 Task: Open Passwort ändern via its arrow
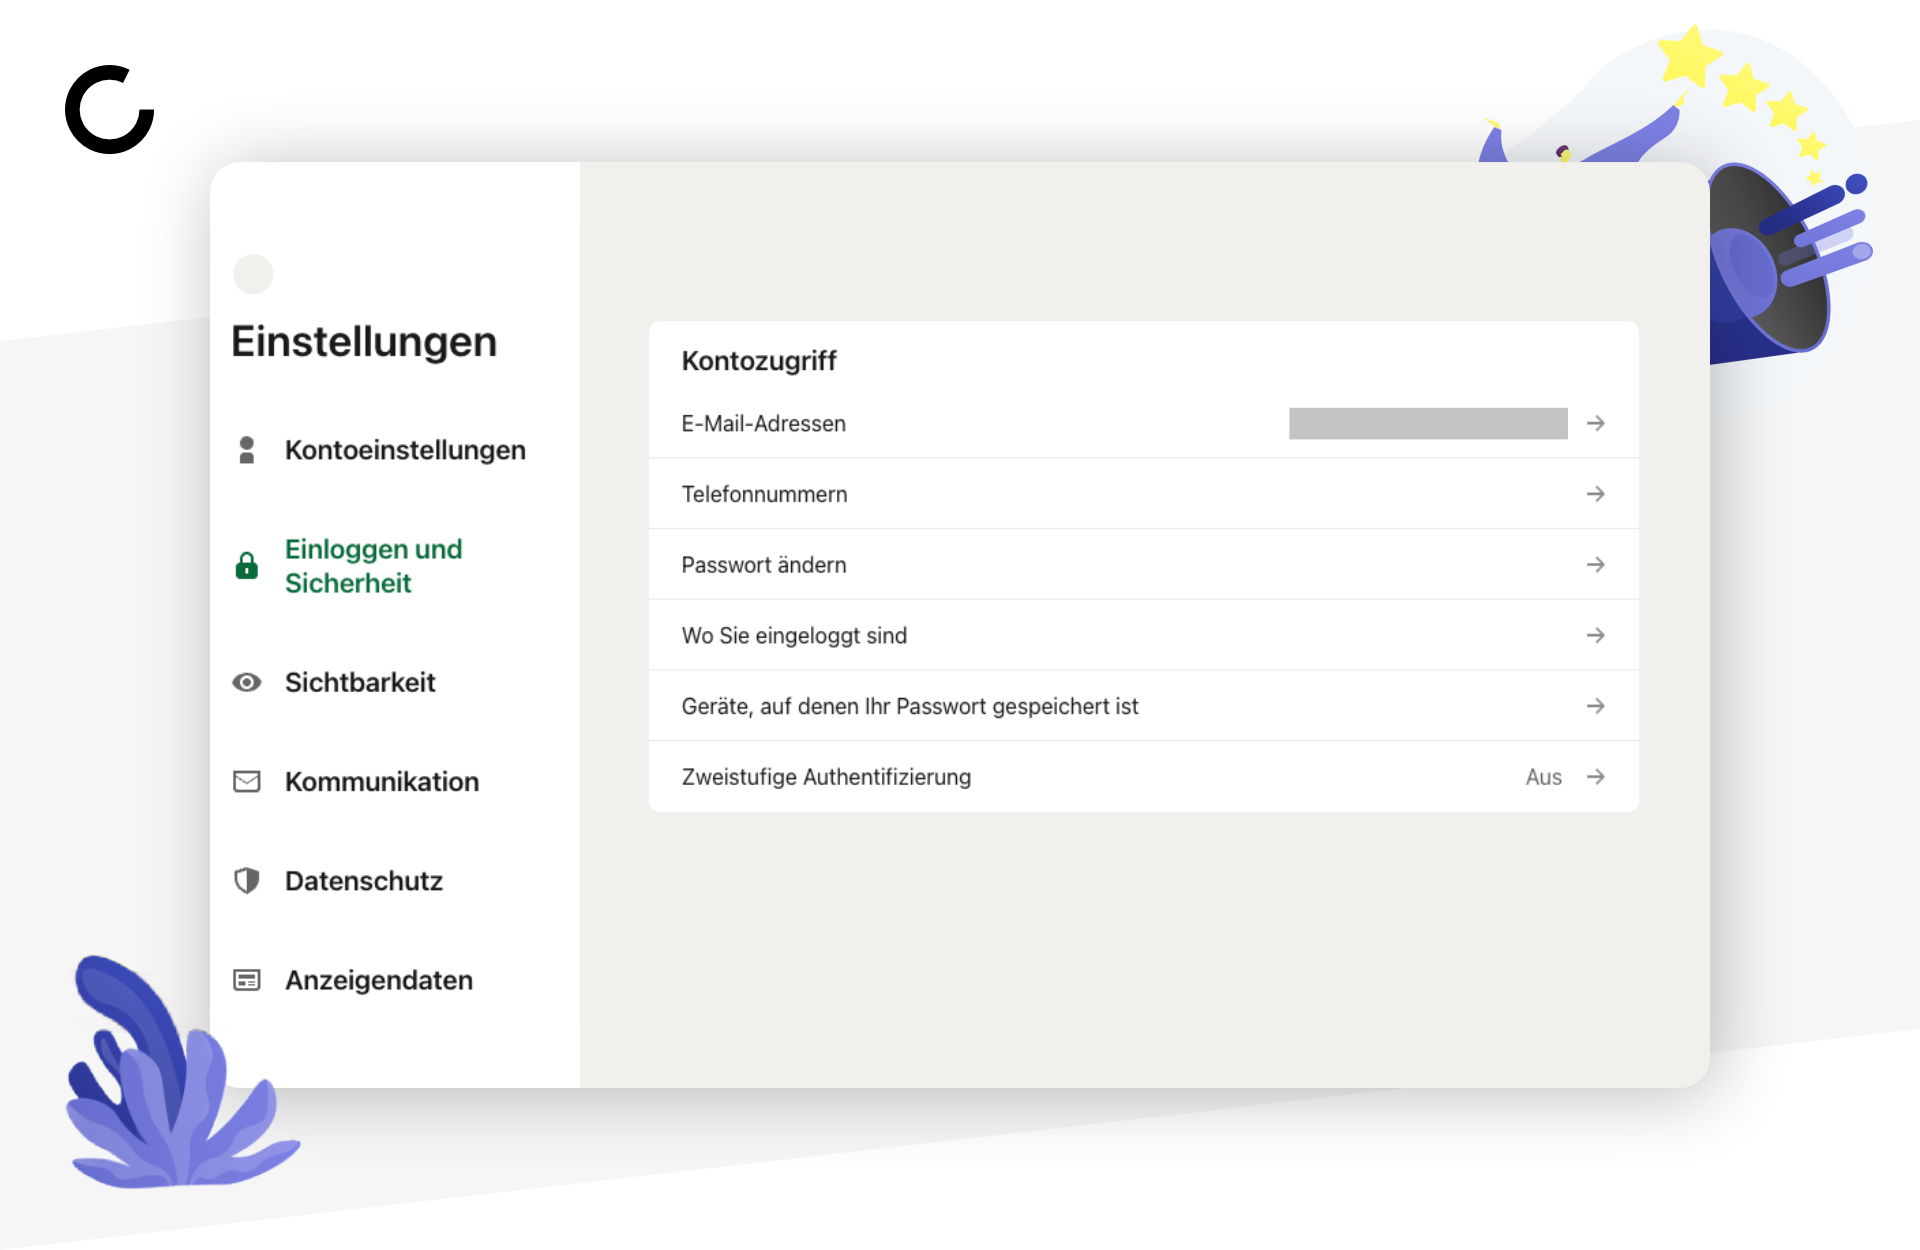[1596, 565]
